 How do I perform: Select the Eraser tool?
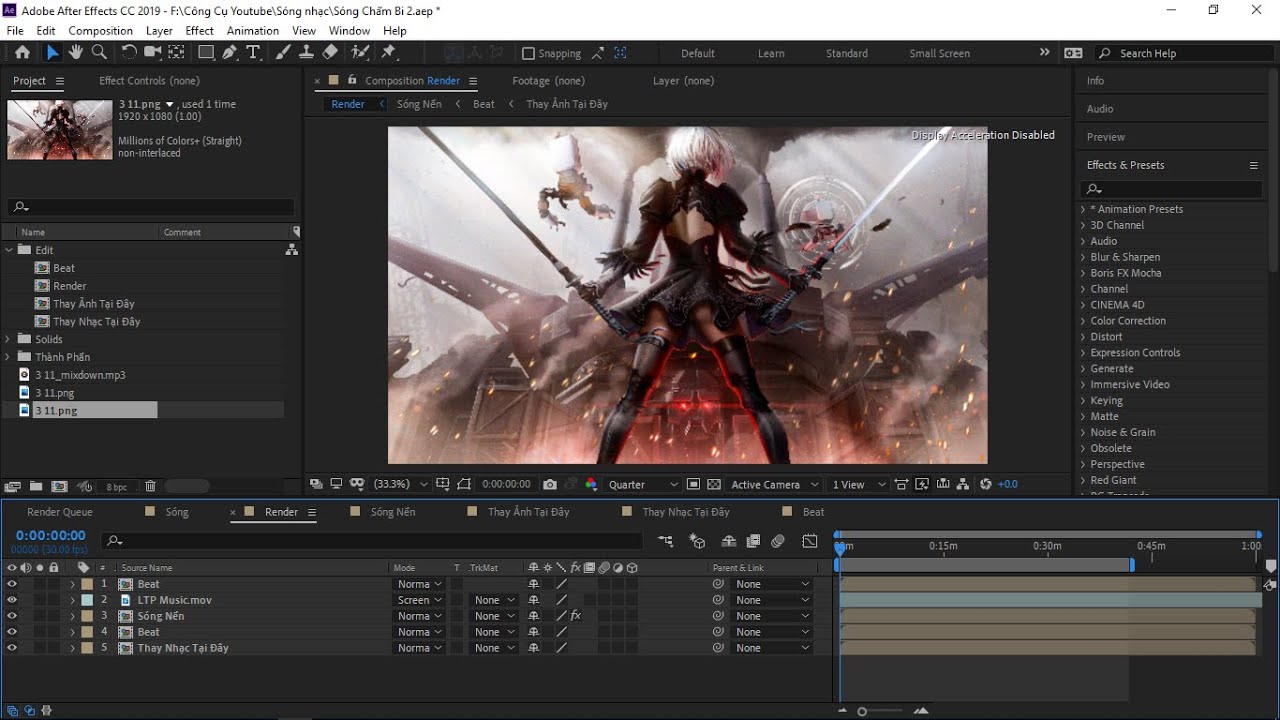click(330, 53)
